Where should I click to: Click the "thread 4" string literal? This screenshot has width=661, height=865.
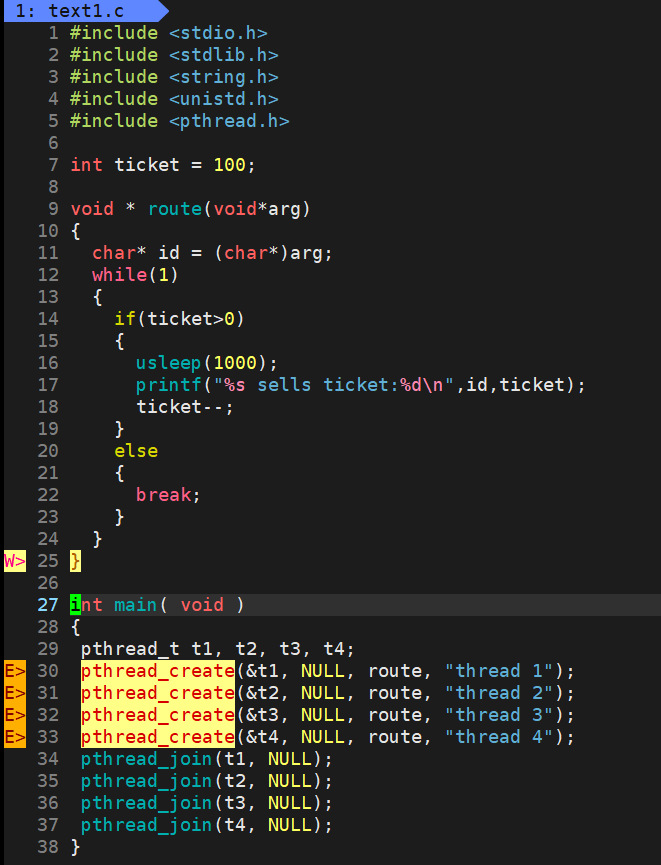click(499, 737)
